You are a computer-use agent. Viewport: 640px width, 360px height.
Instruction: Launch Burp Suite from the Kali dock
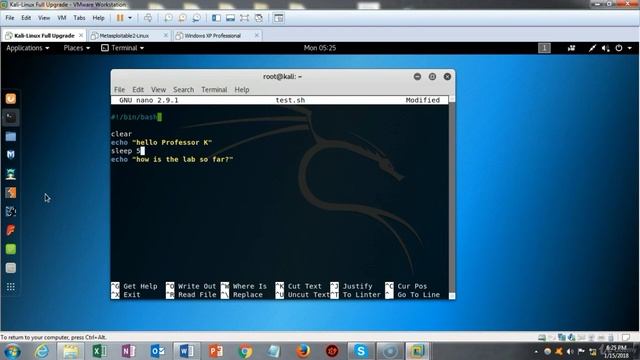[11, 193]
